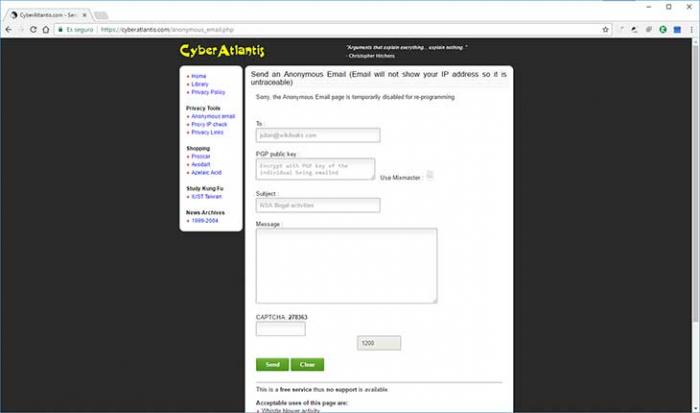Click the browser forward arrow
The image size is (700, 413).
pyautogui.click(x=21, y=29)
